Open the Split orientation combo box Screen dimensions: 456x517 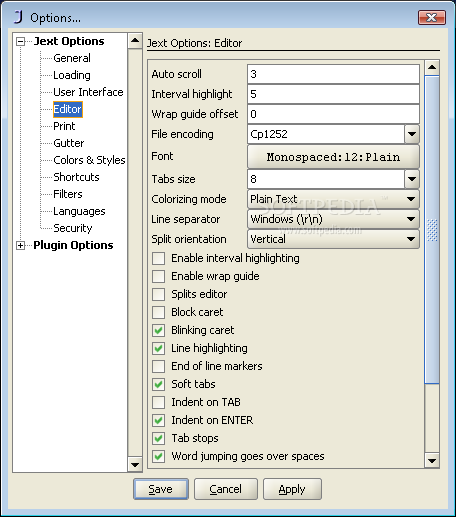point(333,239)
